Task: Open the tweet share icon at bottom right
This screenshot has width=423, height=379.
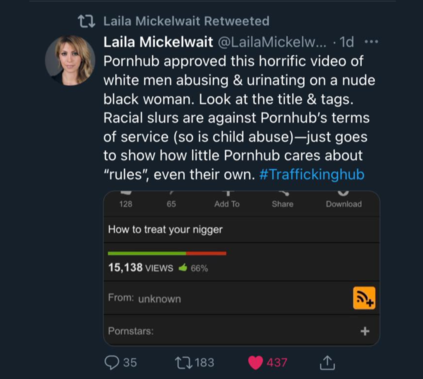Action: coord(327,362)
